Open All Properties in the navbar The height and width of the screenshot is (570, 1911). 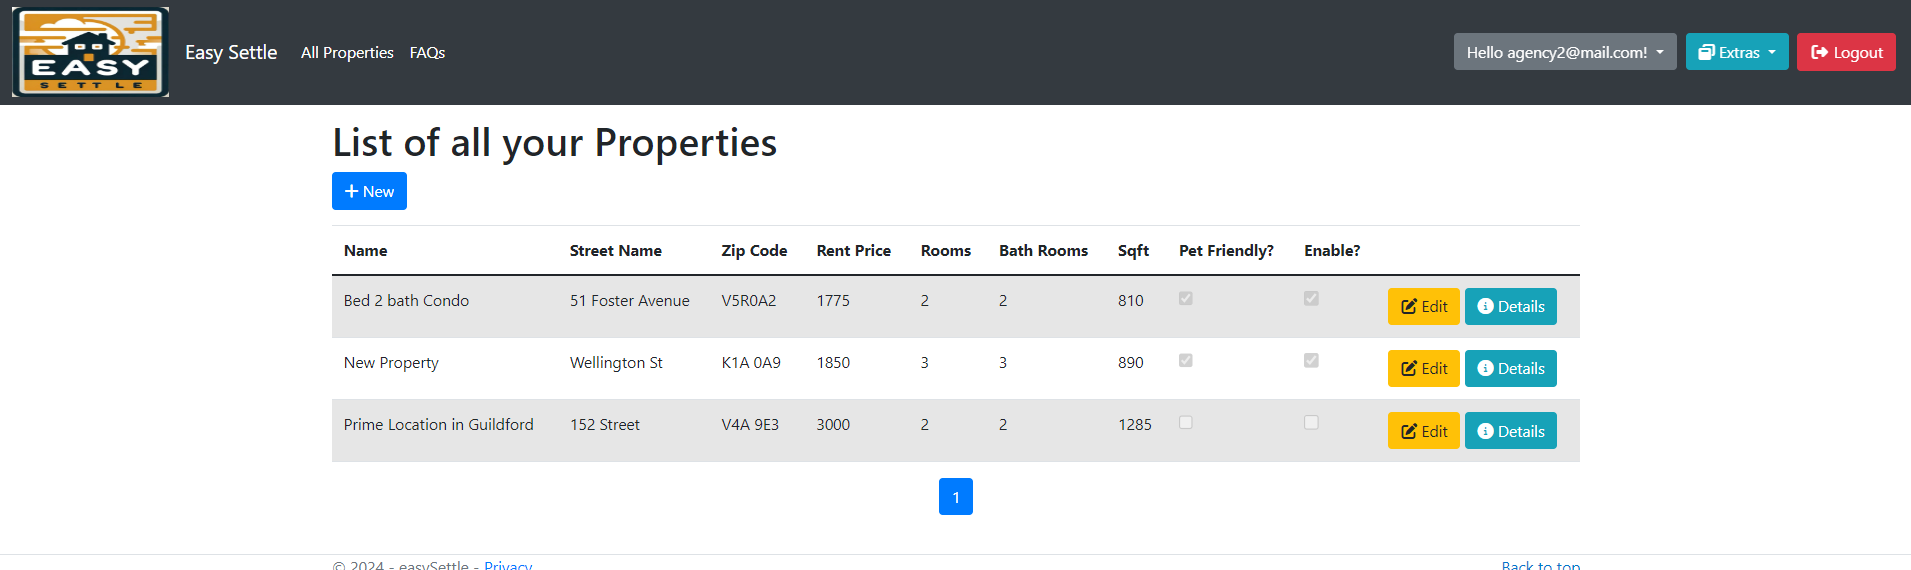pyautogui.click(x=347, y=53)
